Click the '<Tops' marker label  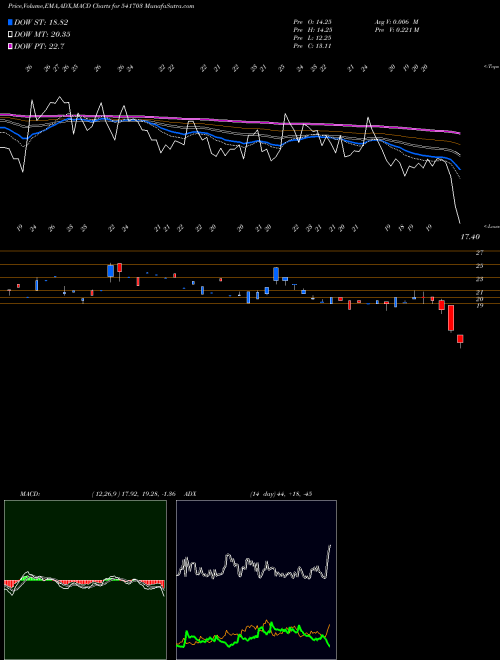492,67
